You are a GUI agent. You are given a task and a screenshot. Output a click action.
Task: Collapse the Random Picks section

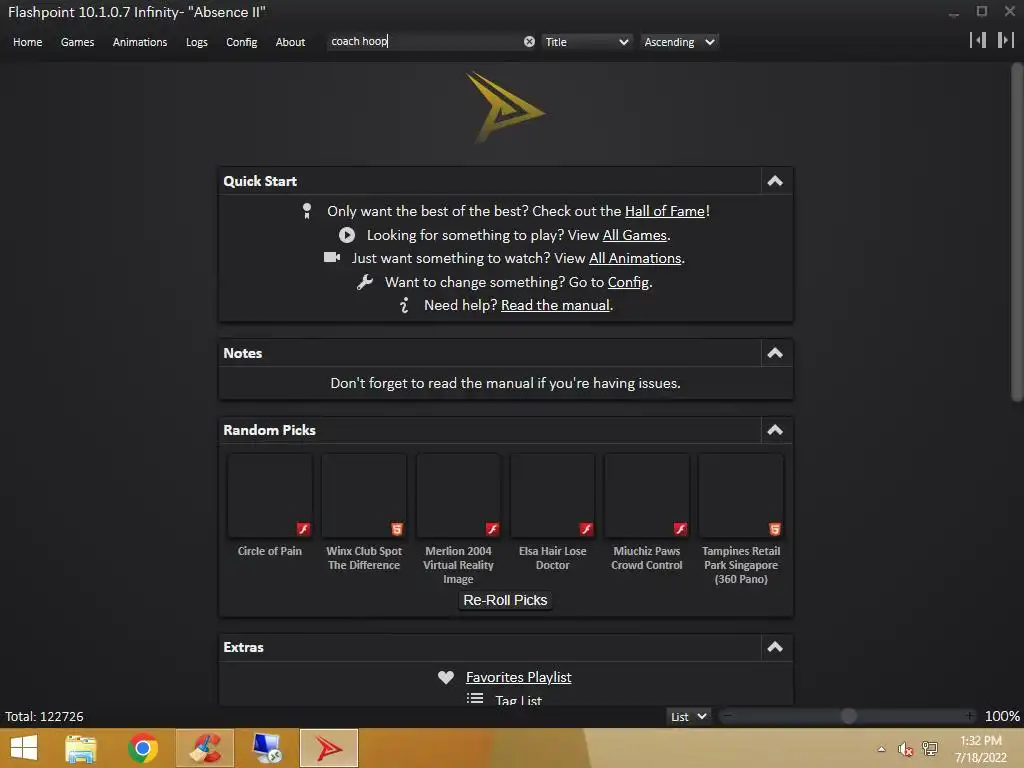coord(775,430)
